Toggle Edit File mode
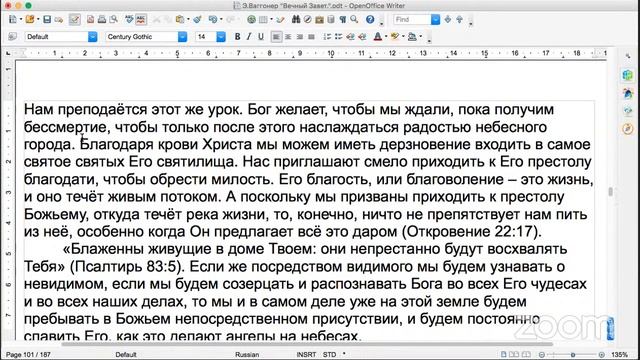This screenshot has height=360, width=640. 74,19
